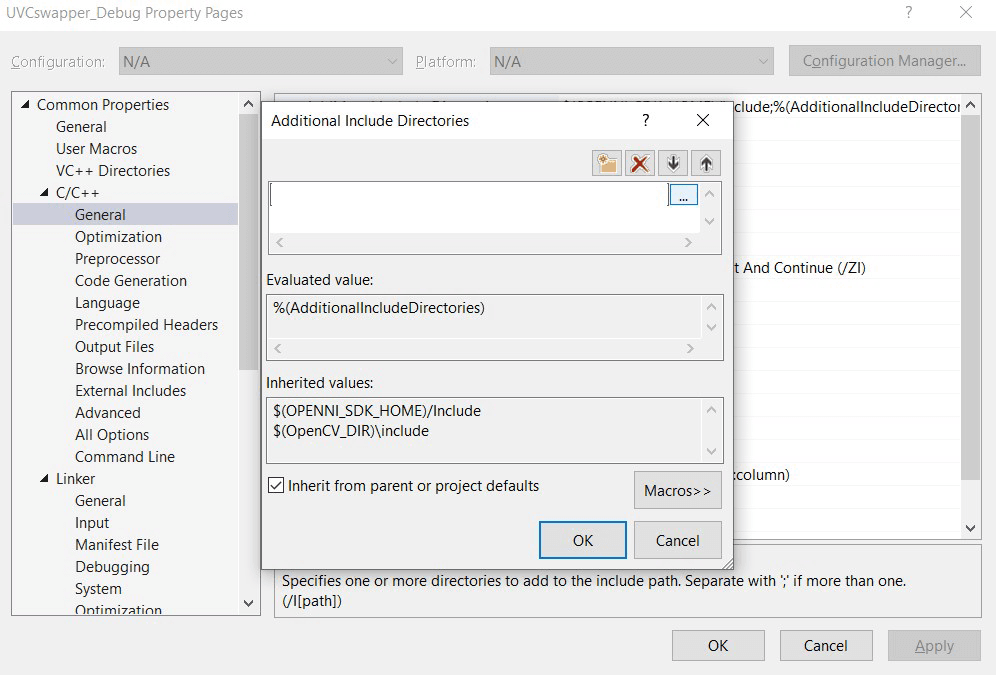Image resolution: width=996 pixels, height=675 pixels.
Task: Open help in Additional Include Directories dialog
Action: click(645, 120)
